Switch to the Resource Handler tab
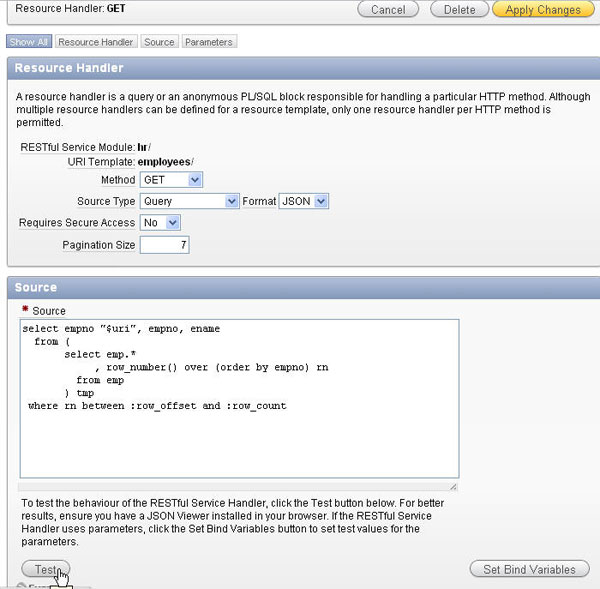600x589 pixels. [x=96, y=42]
